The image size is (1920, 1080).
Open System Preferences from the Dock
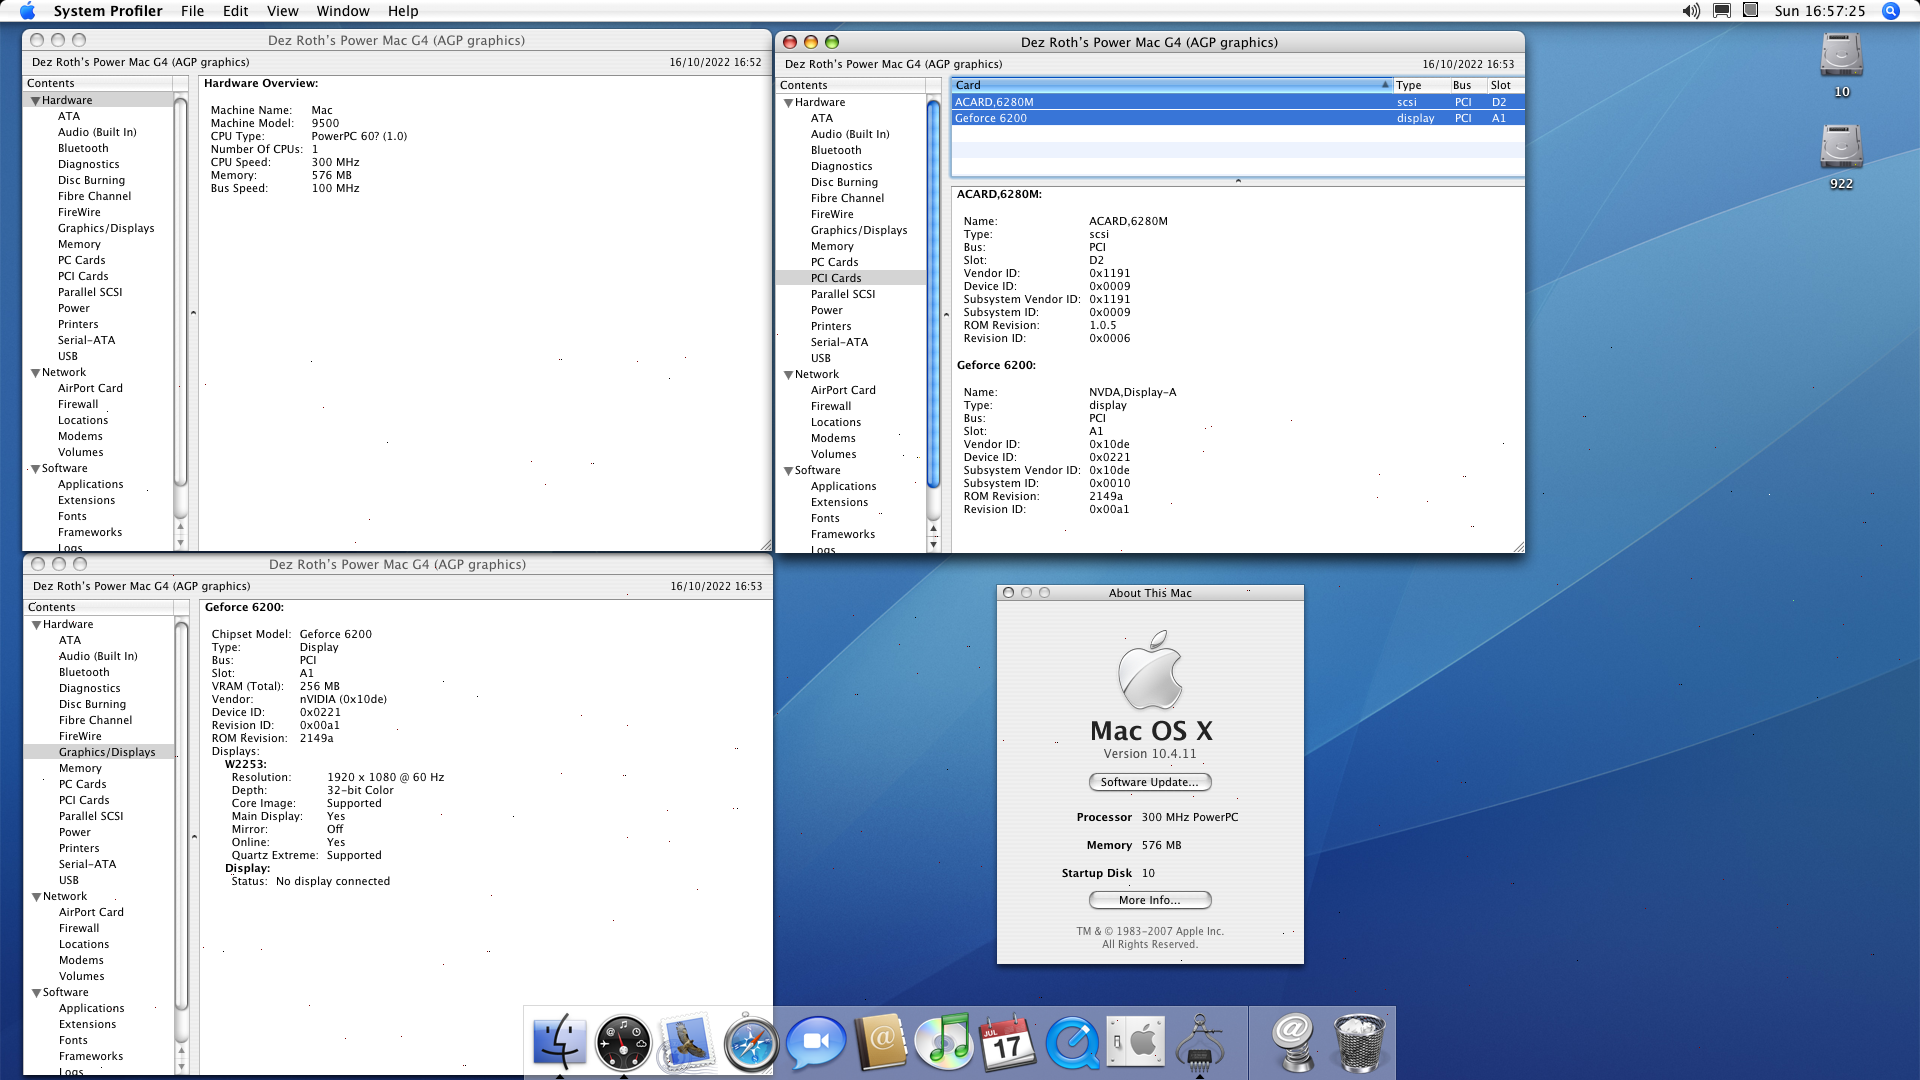tap(1136, 1042)
